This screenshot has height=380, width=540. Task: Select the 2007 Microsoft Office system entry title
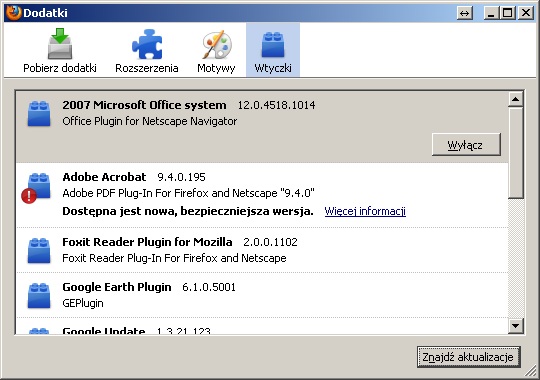(x=144, y=105)
